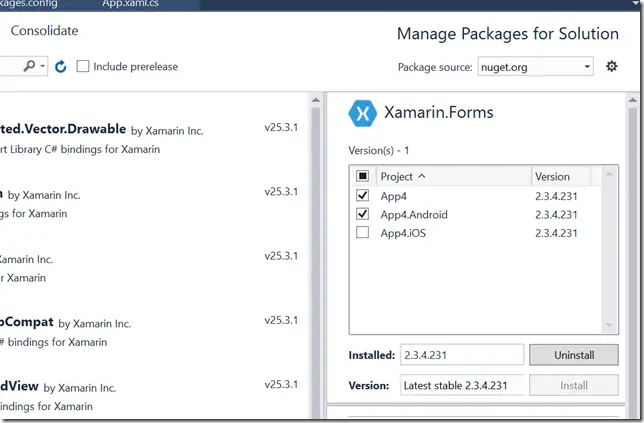The image size is (644, 423).
Task: Click the Uninstall button
Action: [x=574, y=355]
